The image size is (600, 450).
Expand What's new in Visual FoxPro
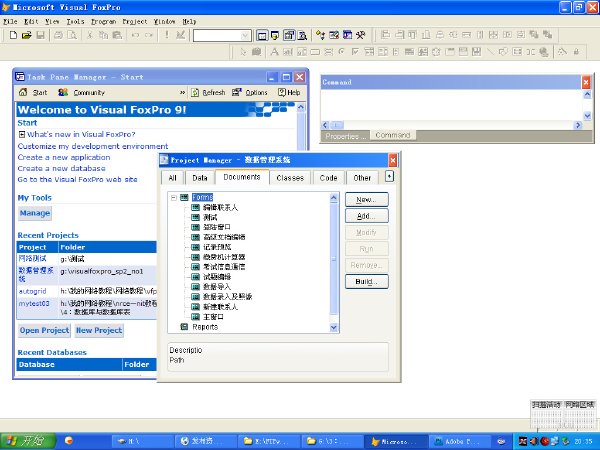22,134
